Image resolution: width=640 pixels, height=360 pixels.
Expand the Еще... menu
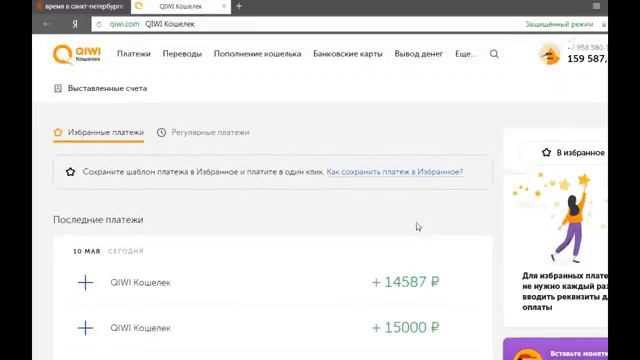(465, 54)
